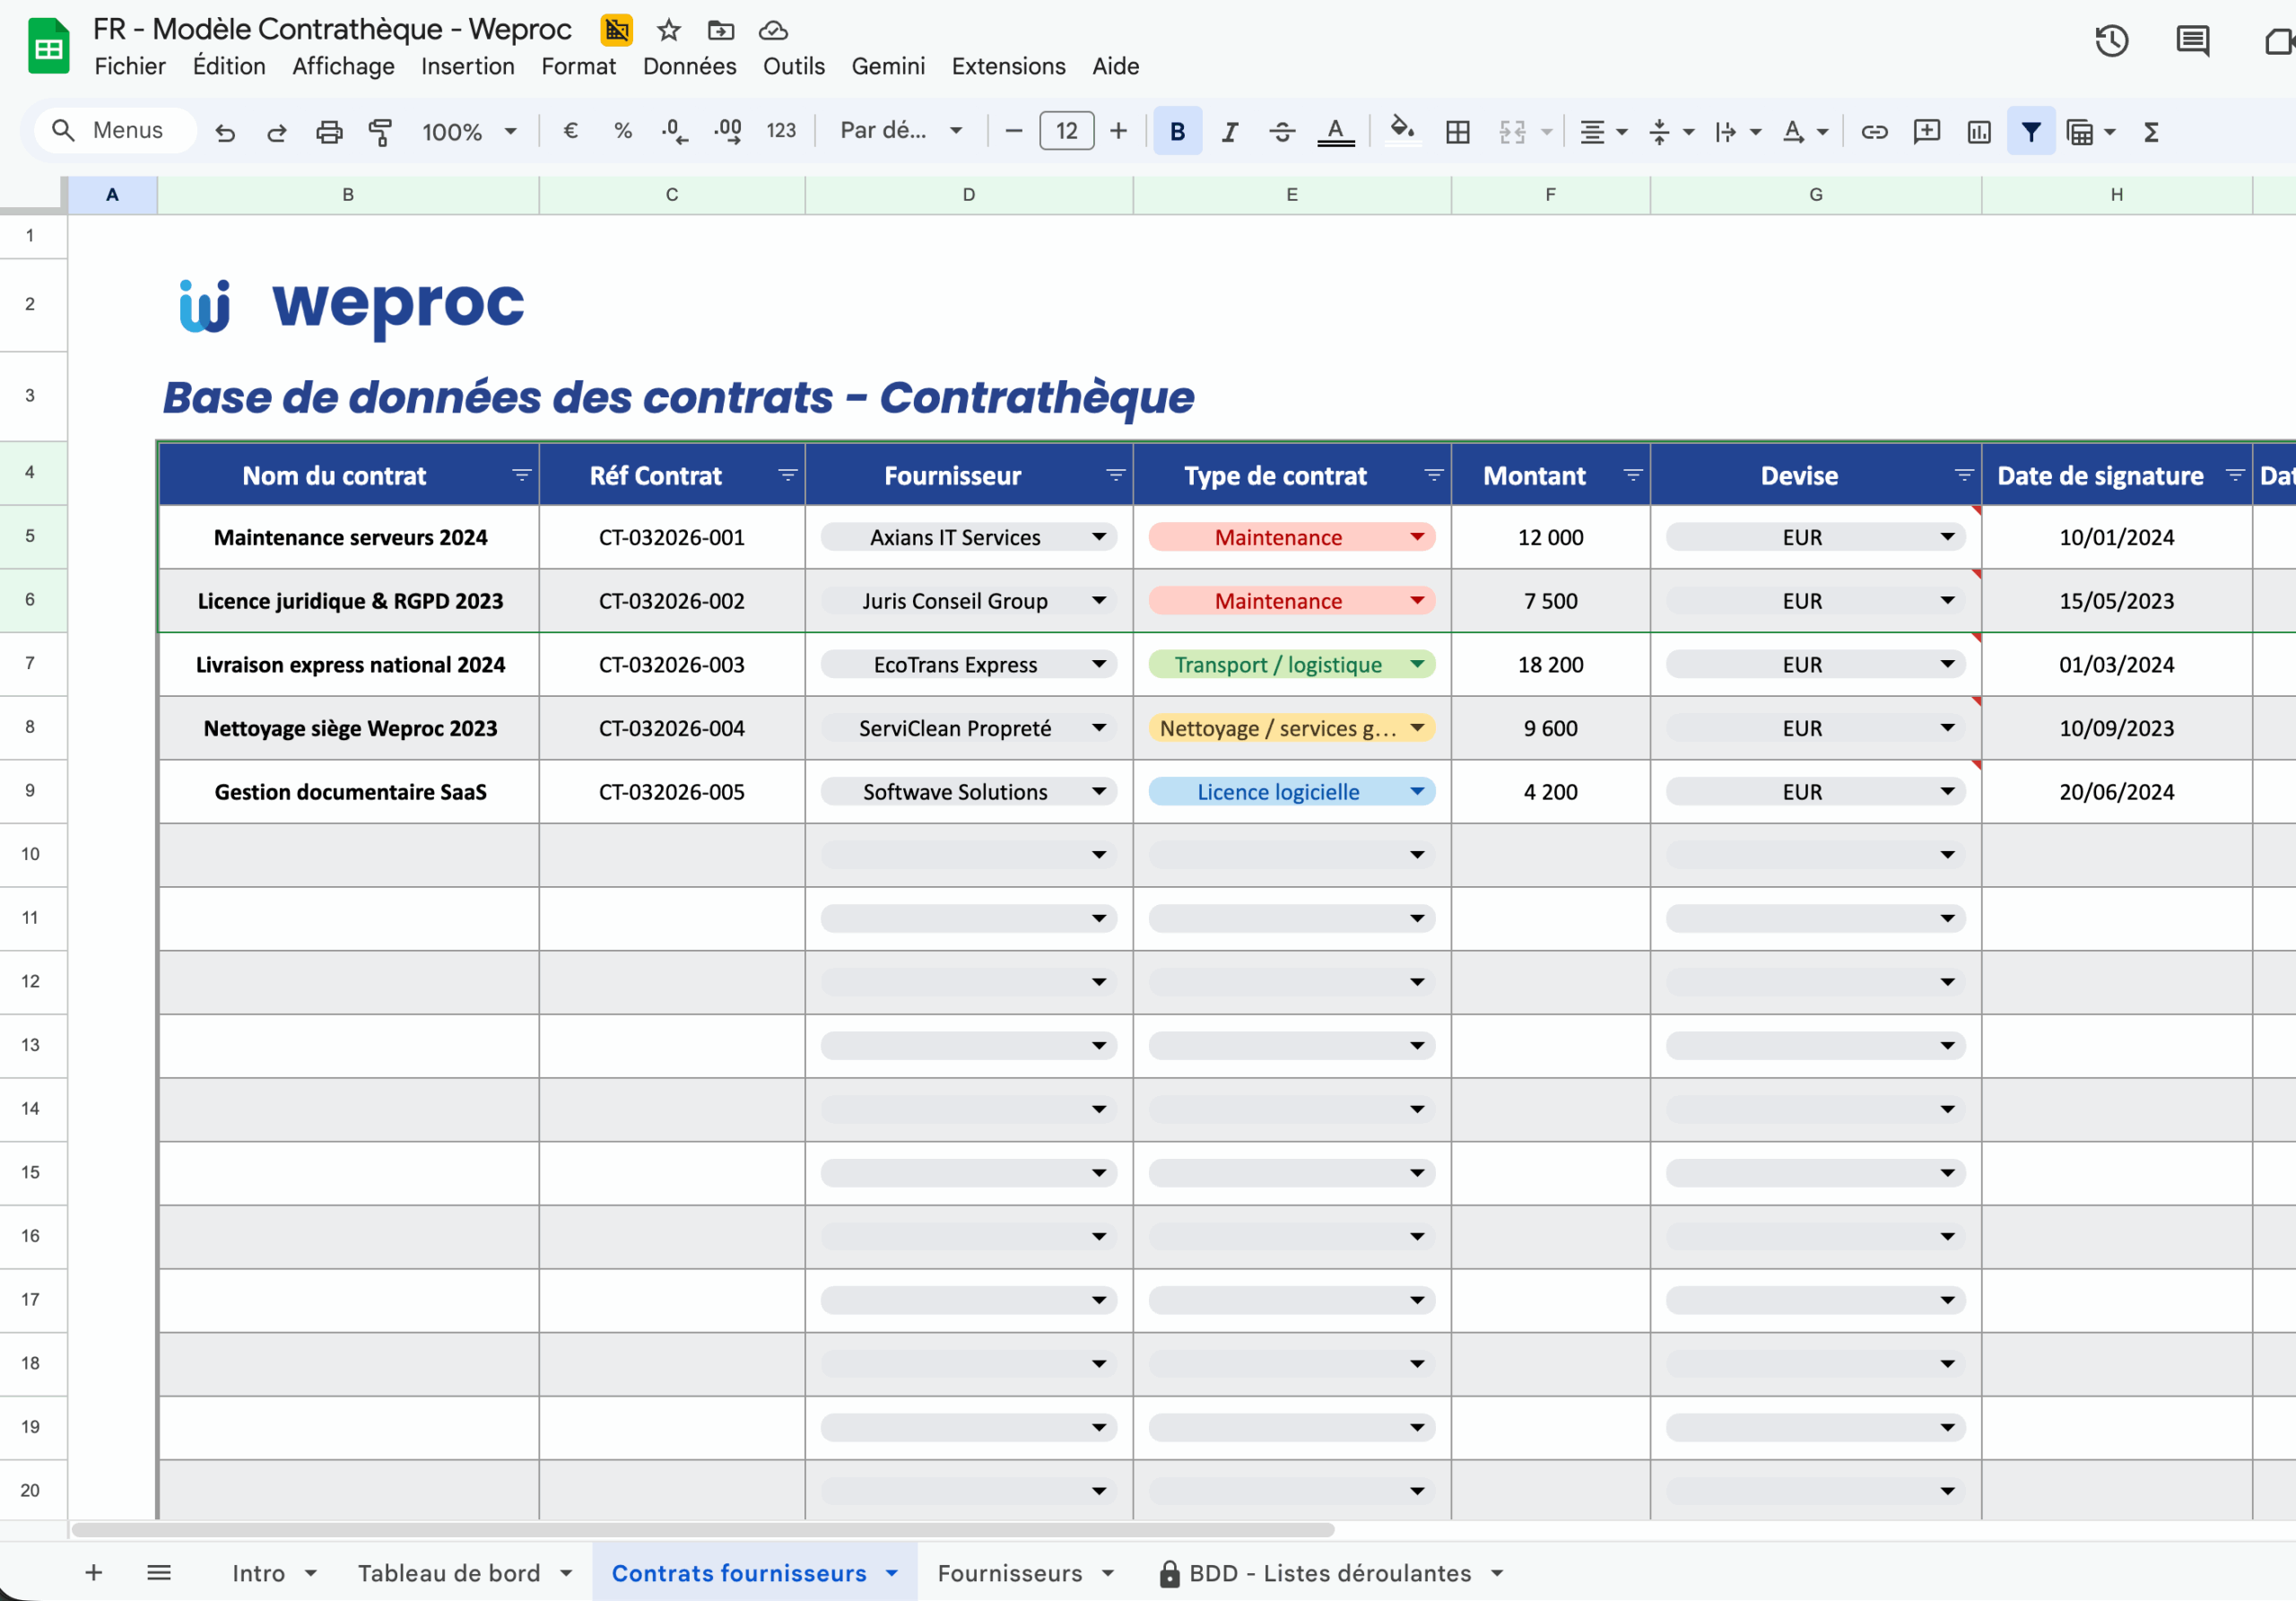Click the font size input field
Screen dimensions: 2296x1601
(x=1066, y=131)
